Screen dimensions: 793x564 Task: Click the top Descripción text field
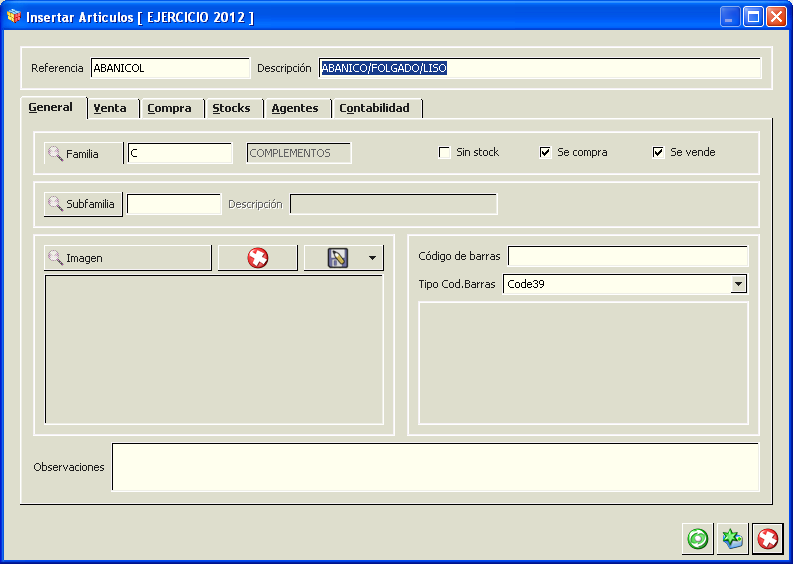pos(540,68)
